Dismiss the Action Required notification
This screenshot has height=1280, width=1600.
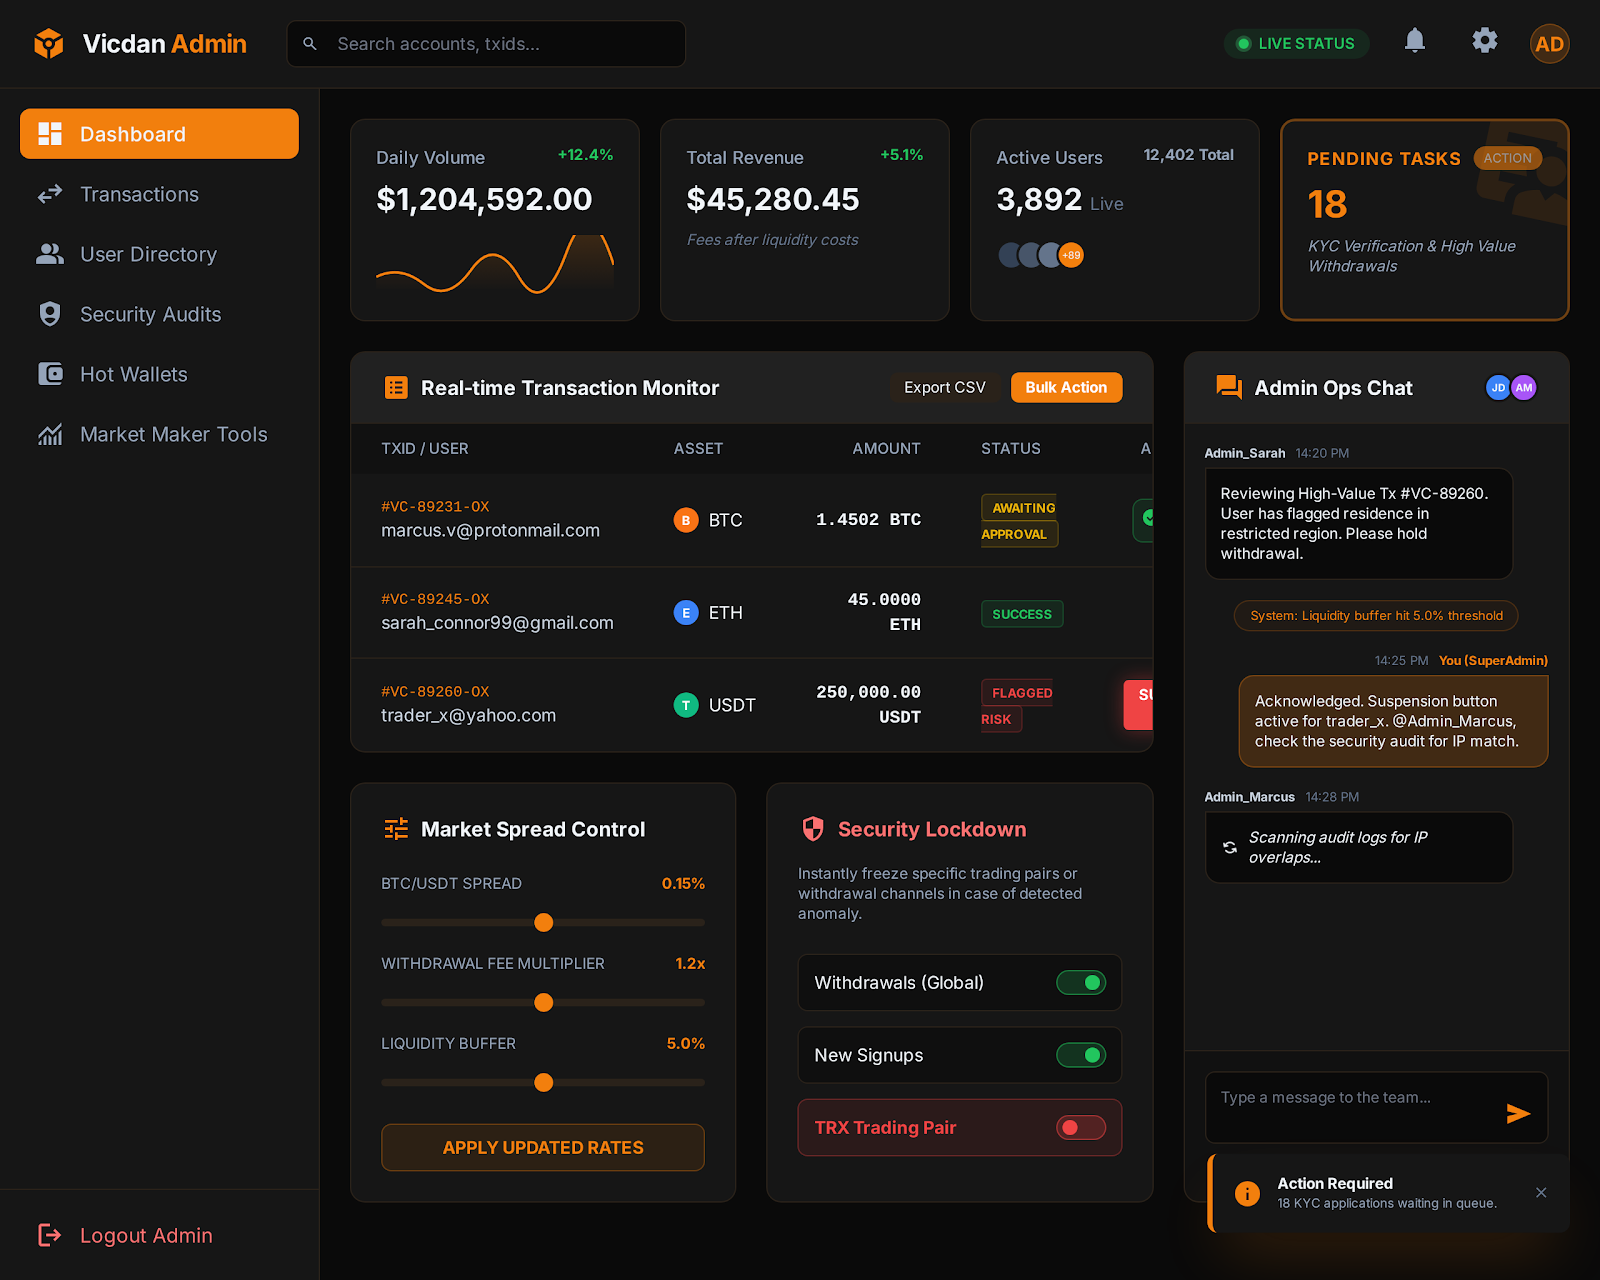pos(1540,1192)
